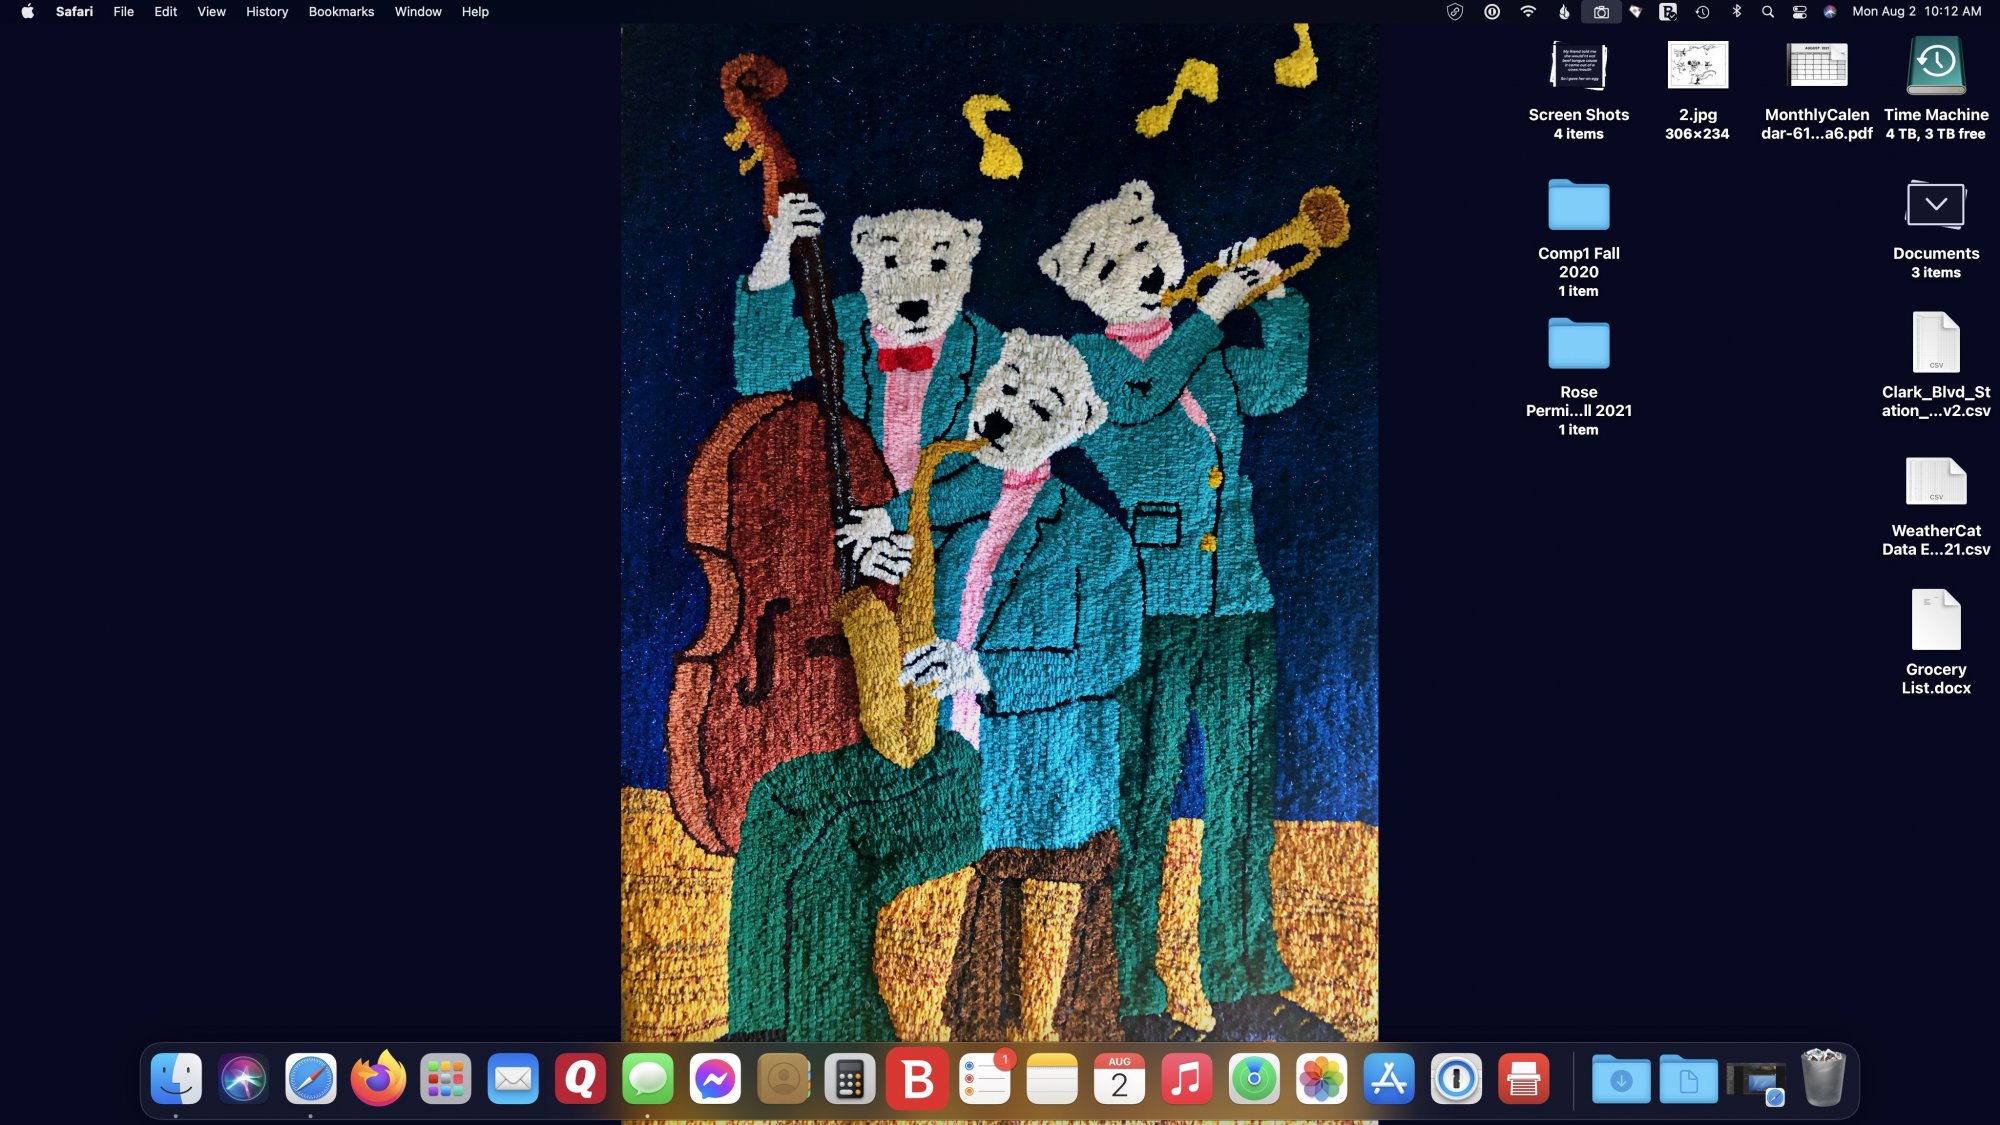Open Documents folder stack in Dock
Image resolution: width=2000 pixels, height=1125 pixels.
(x=1688, y=1079)
